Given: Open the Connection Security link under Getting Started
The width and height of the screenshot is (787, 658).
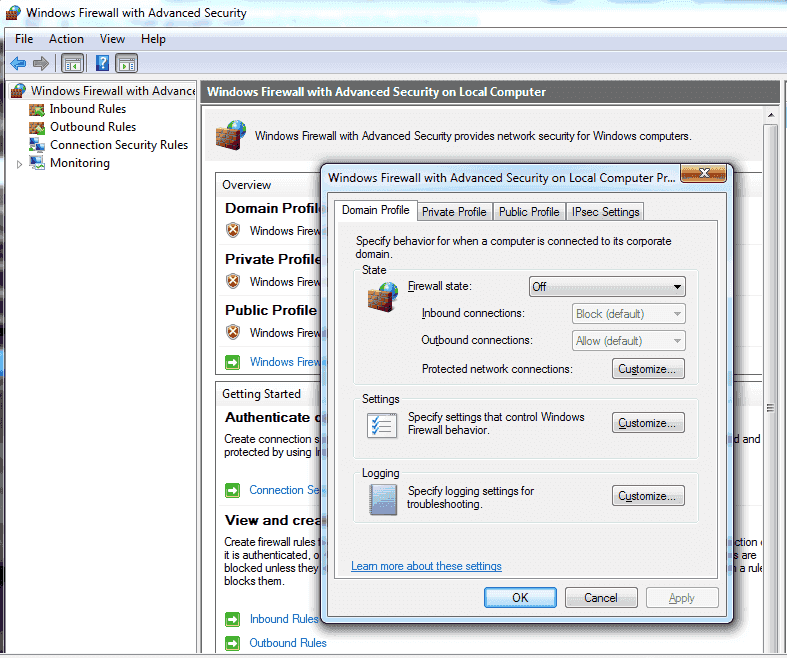Looking at the screenshot, I should [284, 490].
